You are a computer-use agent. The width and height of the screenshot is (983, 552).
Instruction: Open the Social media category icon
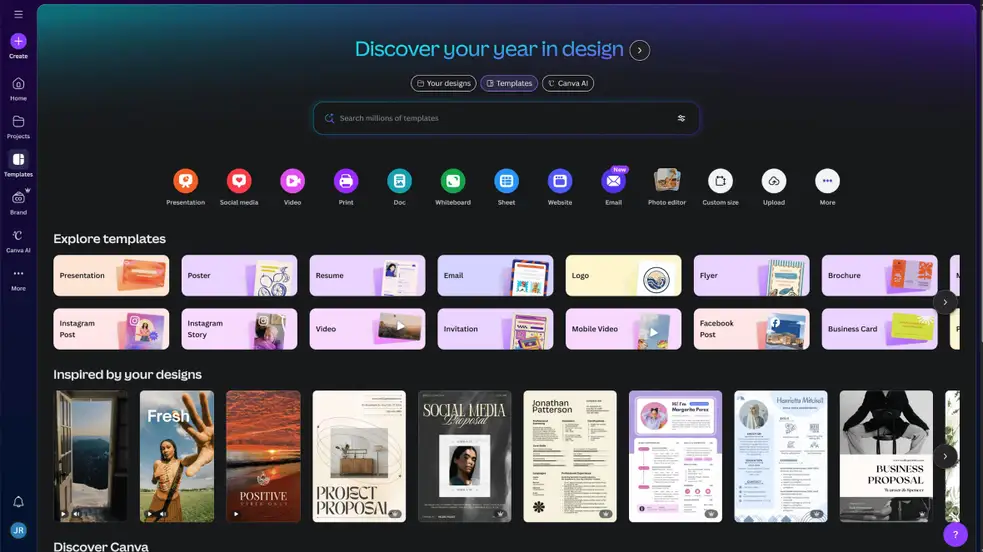tap(238, 181)
